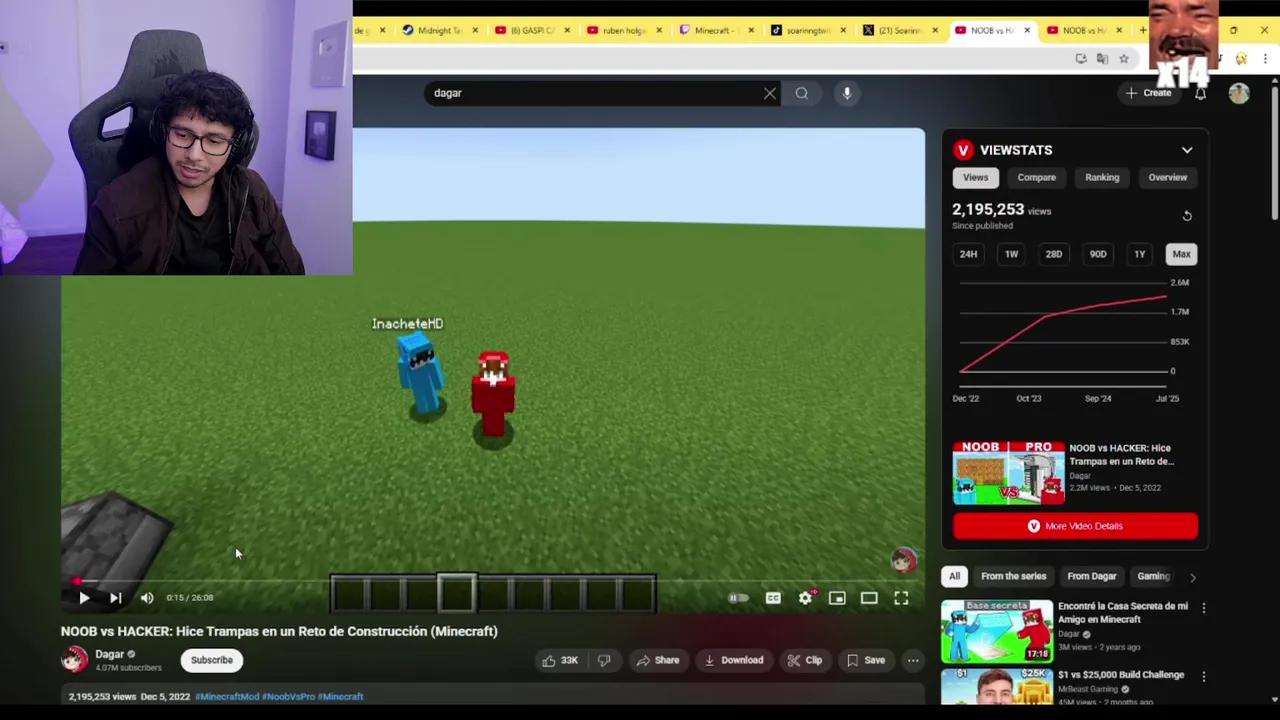1280x720 pixels.
Task: Select the Overview tab in ViewStats
Action: [x=1167, y=177]
